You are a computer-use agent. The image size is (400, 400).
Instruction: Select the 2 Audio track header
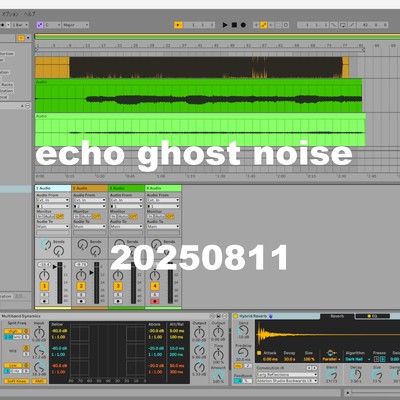pos(90,188)
